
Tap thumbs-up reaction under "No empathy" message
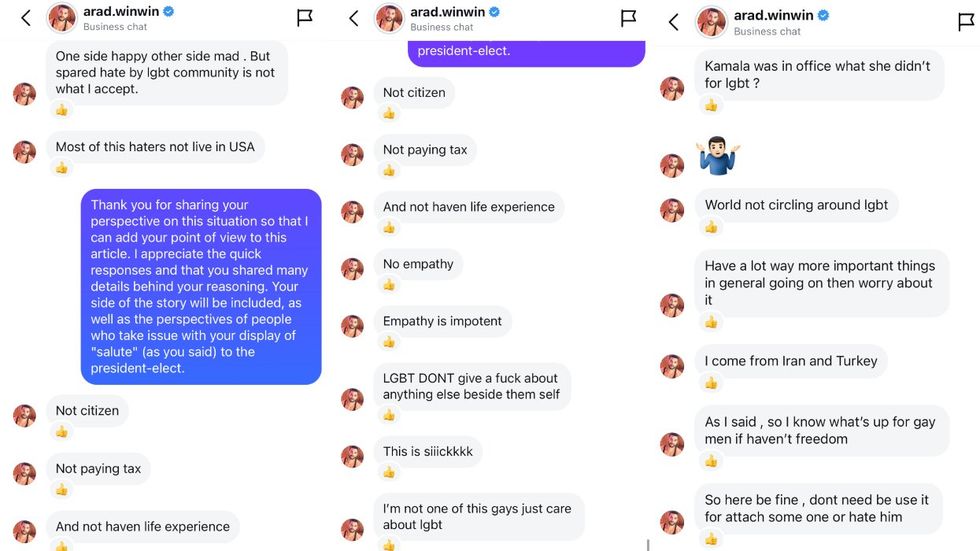click(389, 285)
